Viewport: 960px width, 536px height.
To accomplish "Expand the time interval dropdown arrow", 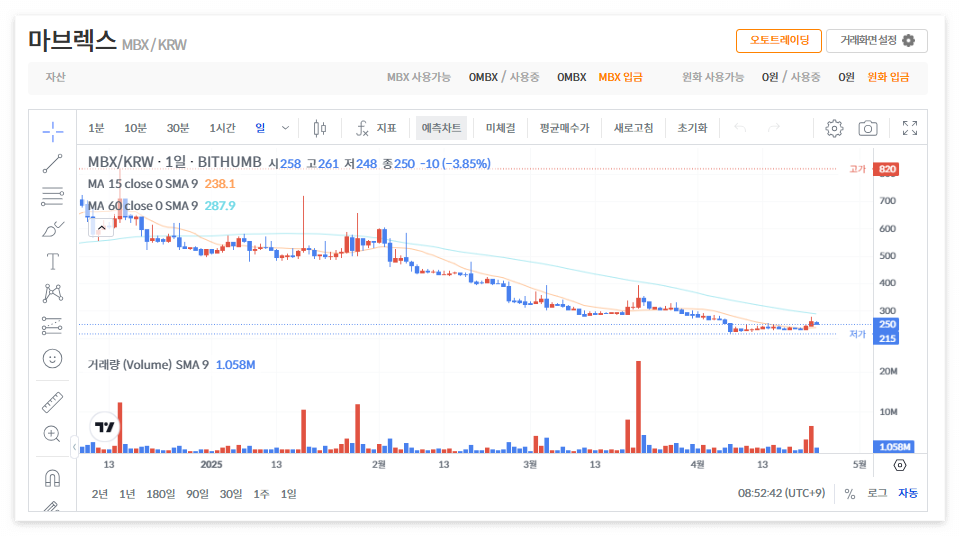I will (x=285, y=128).
